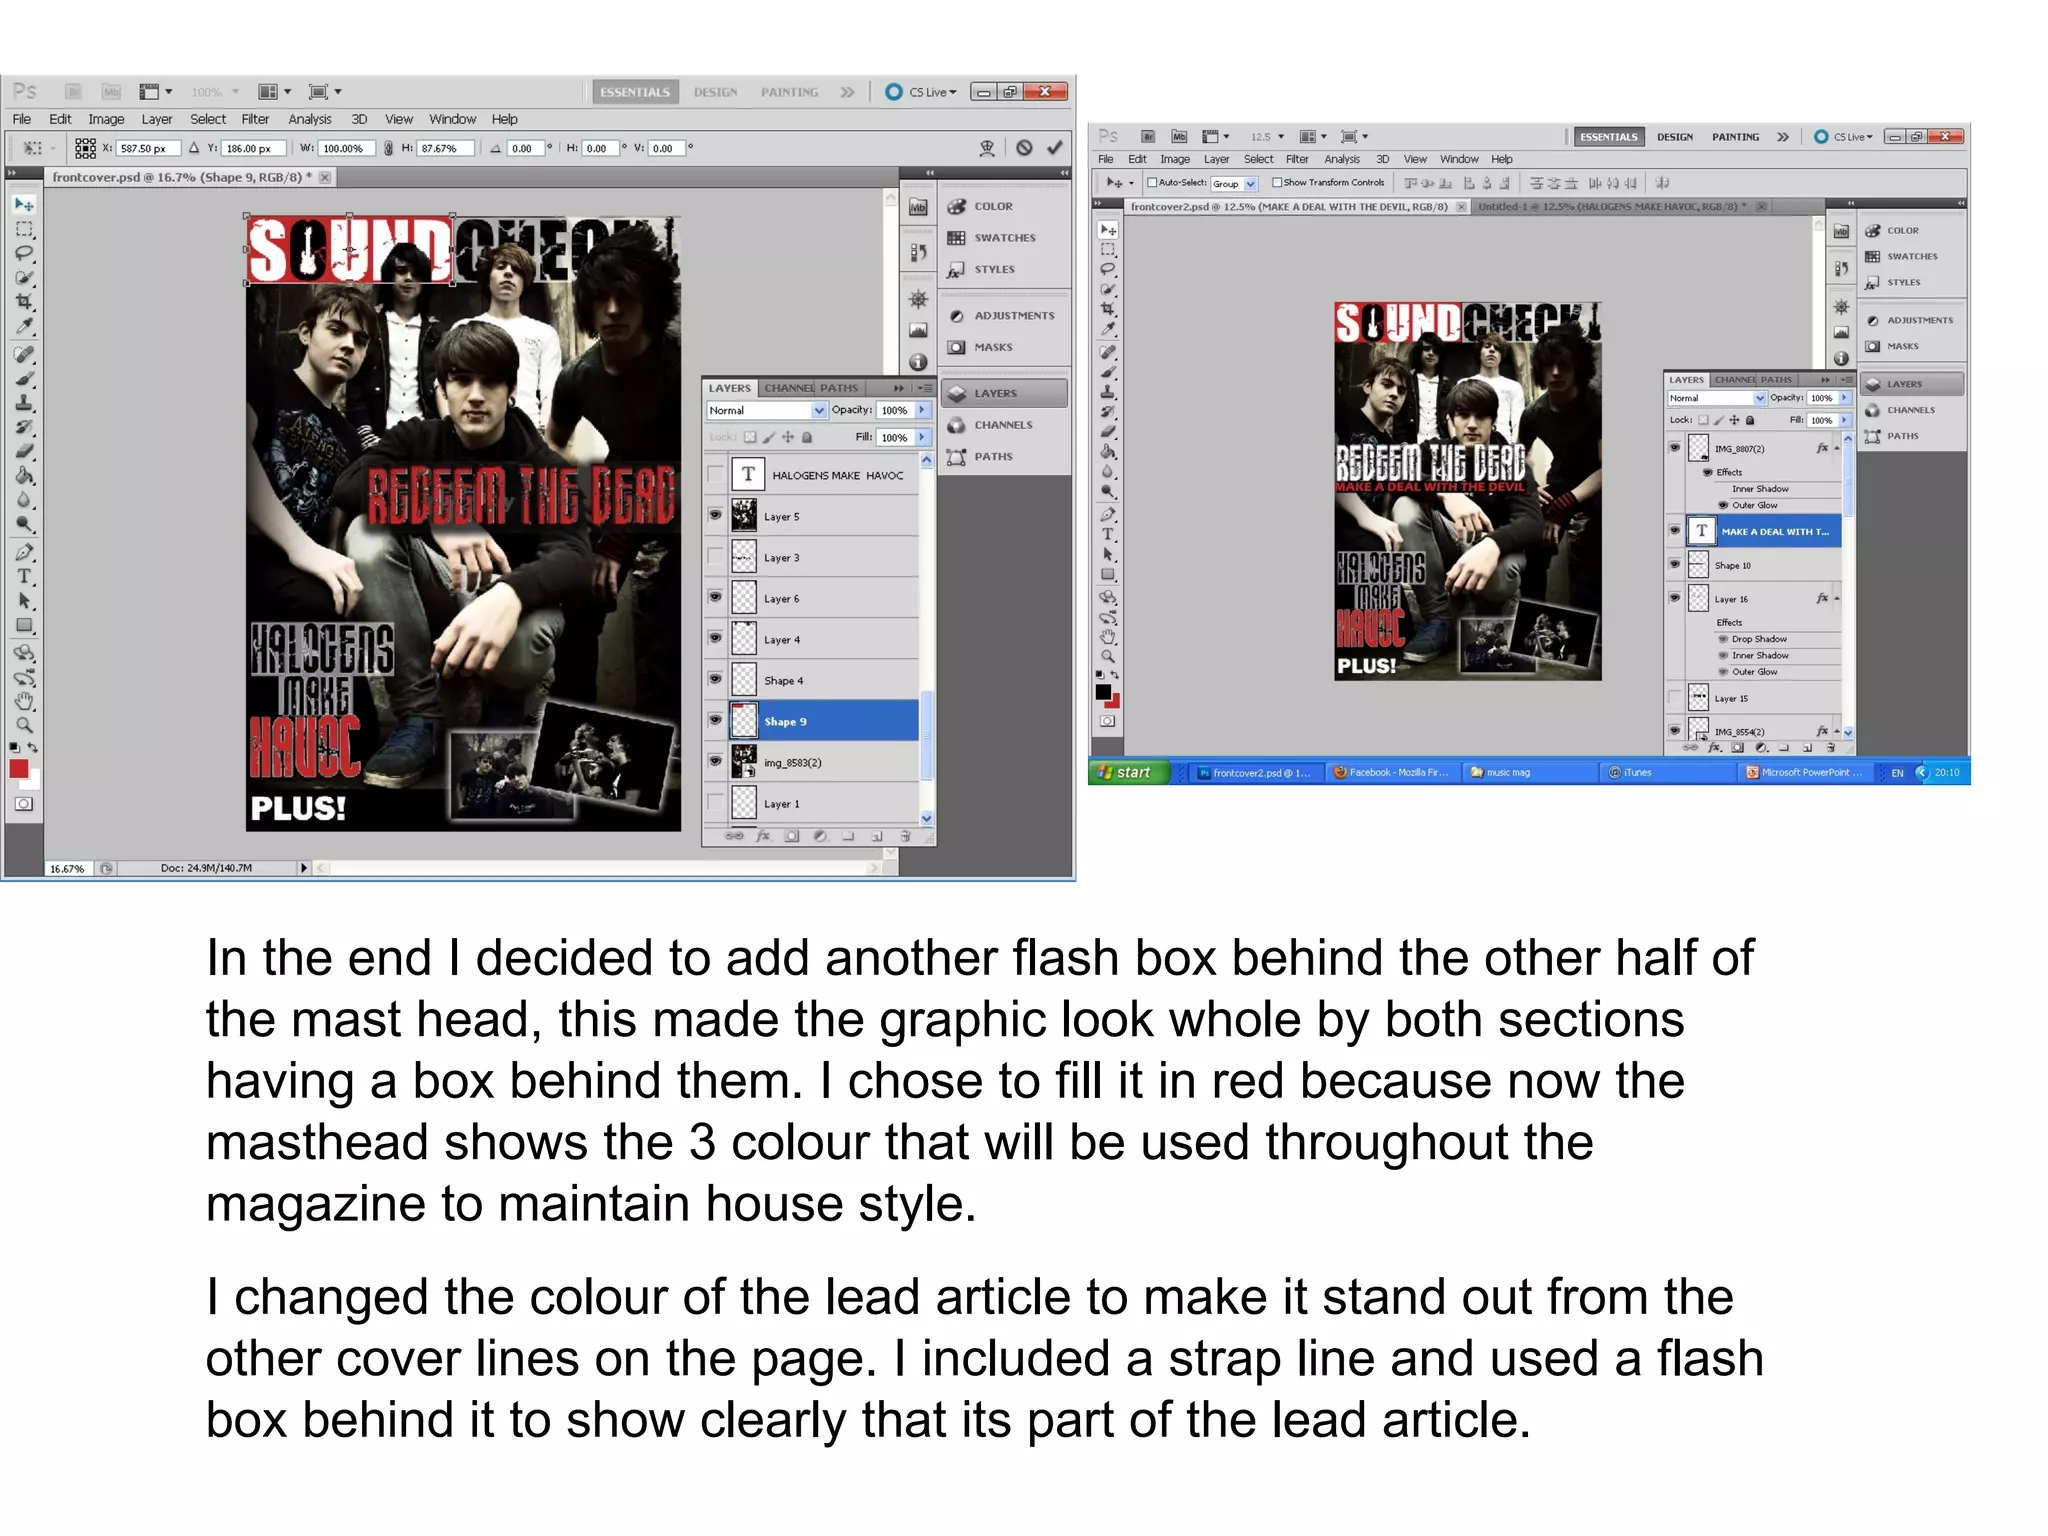Viewport: 2048px width, 1536px height.
Task: Select the Type tool in right window
Action: [1107, 534]
